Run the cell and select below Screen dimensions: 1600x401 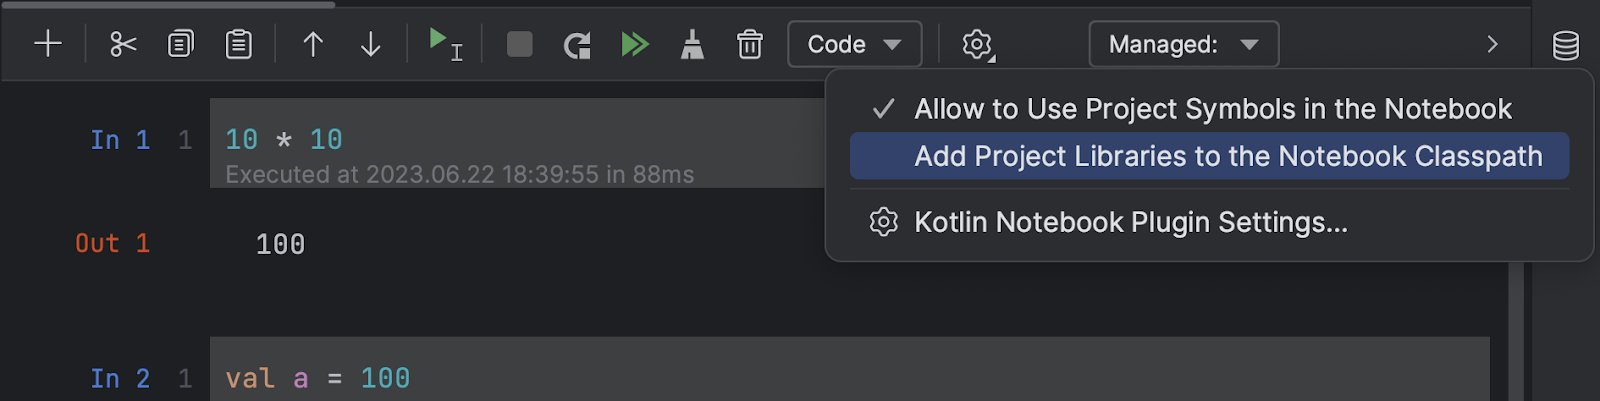445,44
